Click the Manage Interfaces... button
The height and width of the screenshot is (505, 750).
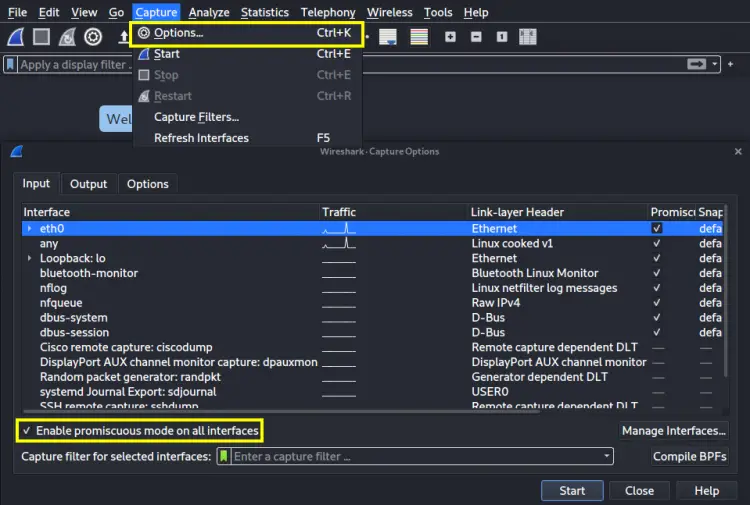(673, 431)
